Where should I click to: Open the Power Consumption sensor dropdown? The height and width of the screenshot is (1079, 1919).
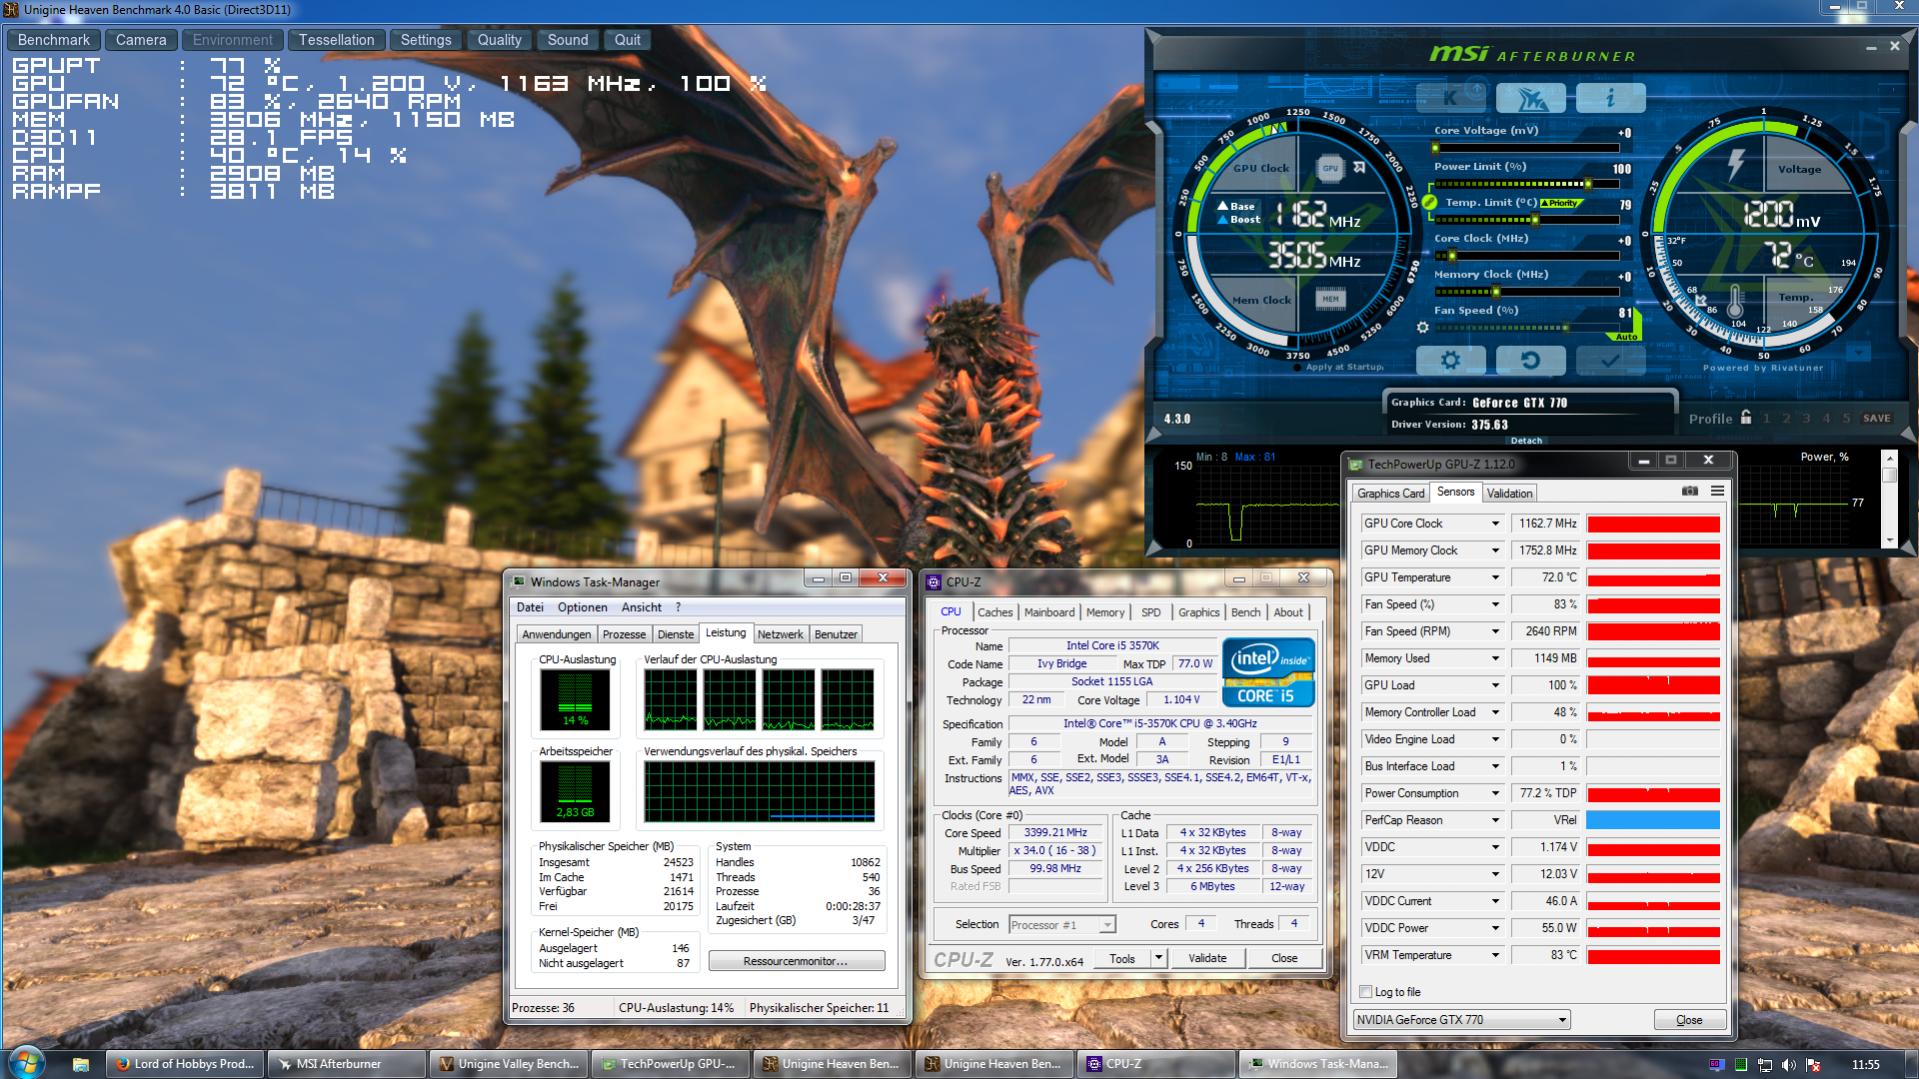1496,794
